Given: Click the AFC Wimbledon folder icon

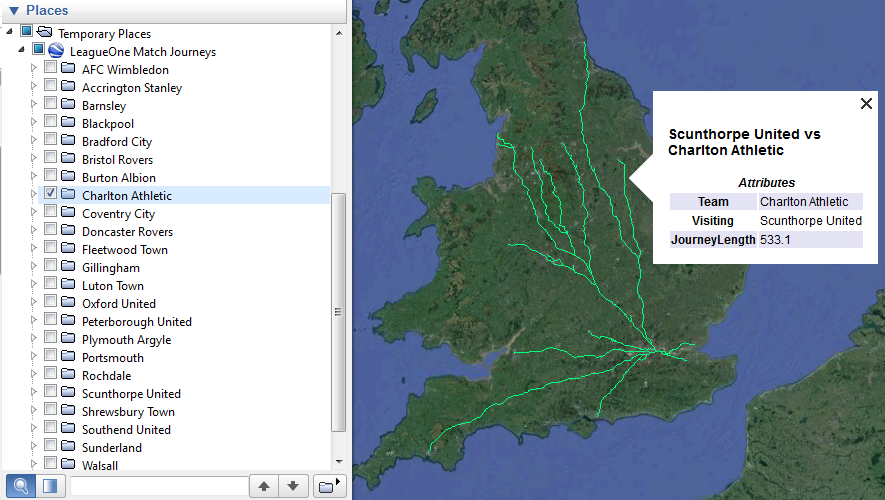Looking at the screenshot, I should pos(68,68).
